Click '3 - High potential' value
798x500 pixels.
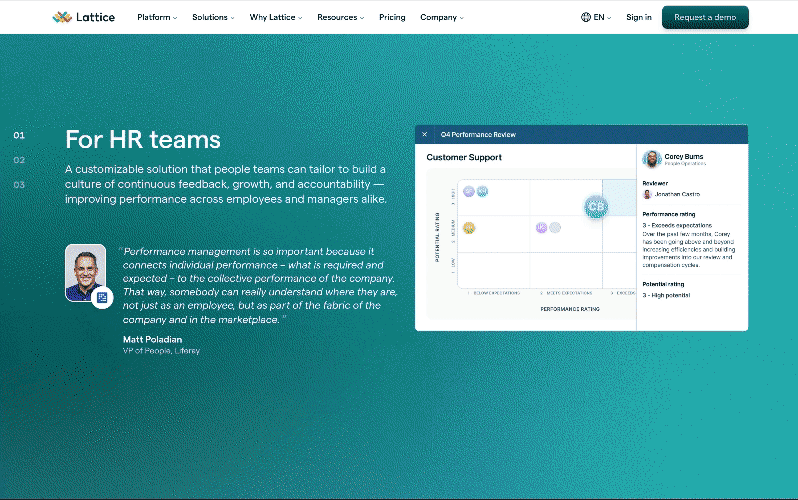click(x=666, y=295)
